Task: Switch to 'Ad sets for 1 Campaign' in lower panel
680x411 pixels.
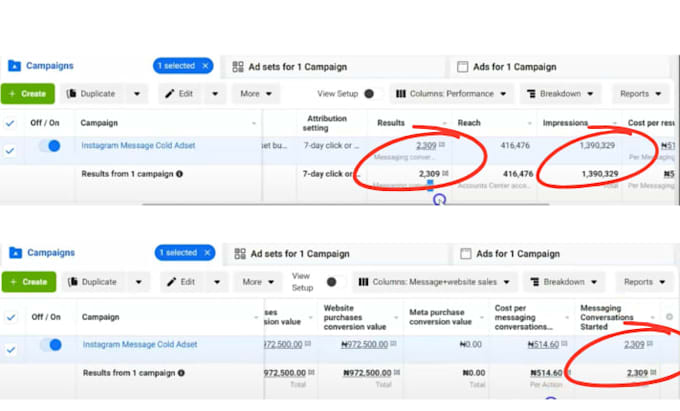Action: coord(292,254)
